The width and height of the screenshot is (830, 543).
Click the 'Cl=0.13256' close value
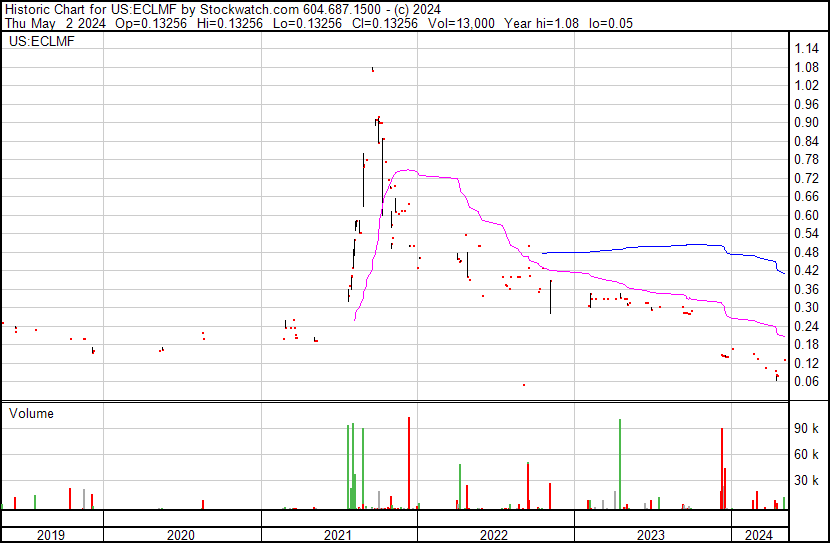point(385,23)
